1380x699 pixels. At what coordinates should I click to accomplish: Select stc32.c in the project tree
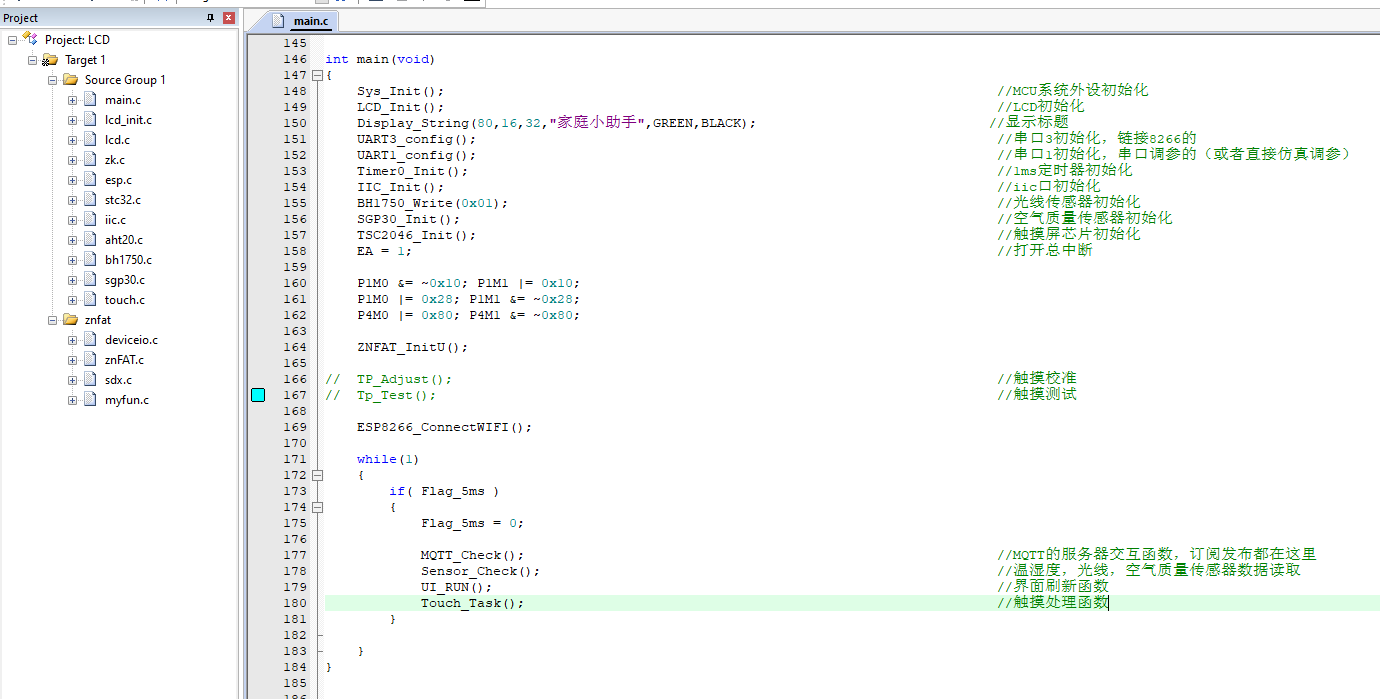[x=123, y=199]
